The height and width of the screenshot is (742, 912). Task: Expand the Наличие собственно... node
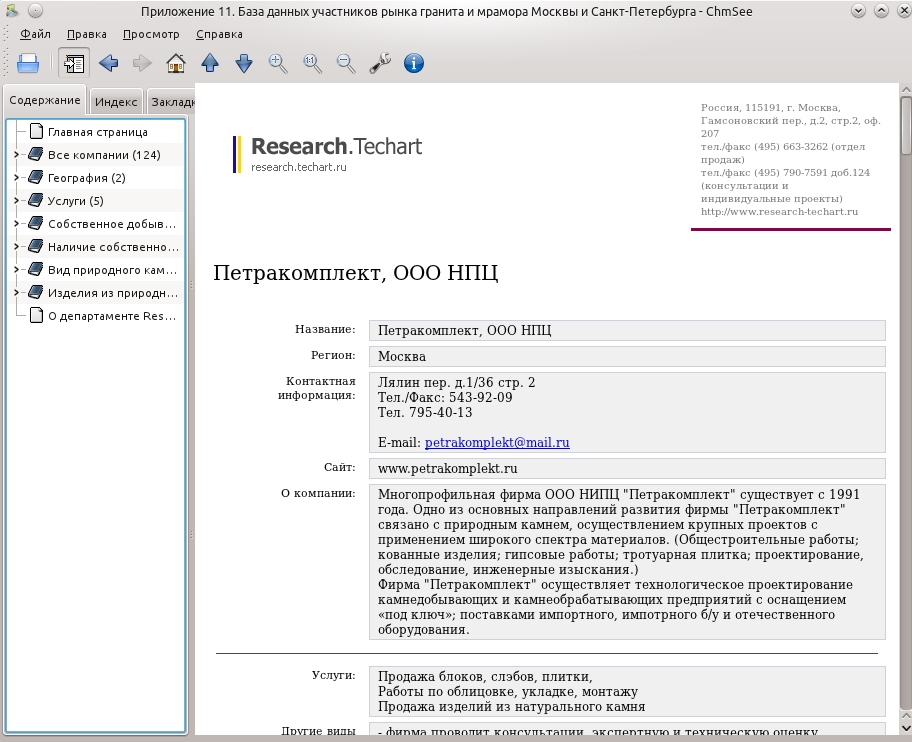16,247
